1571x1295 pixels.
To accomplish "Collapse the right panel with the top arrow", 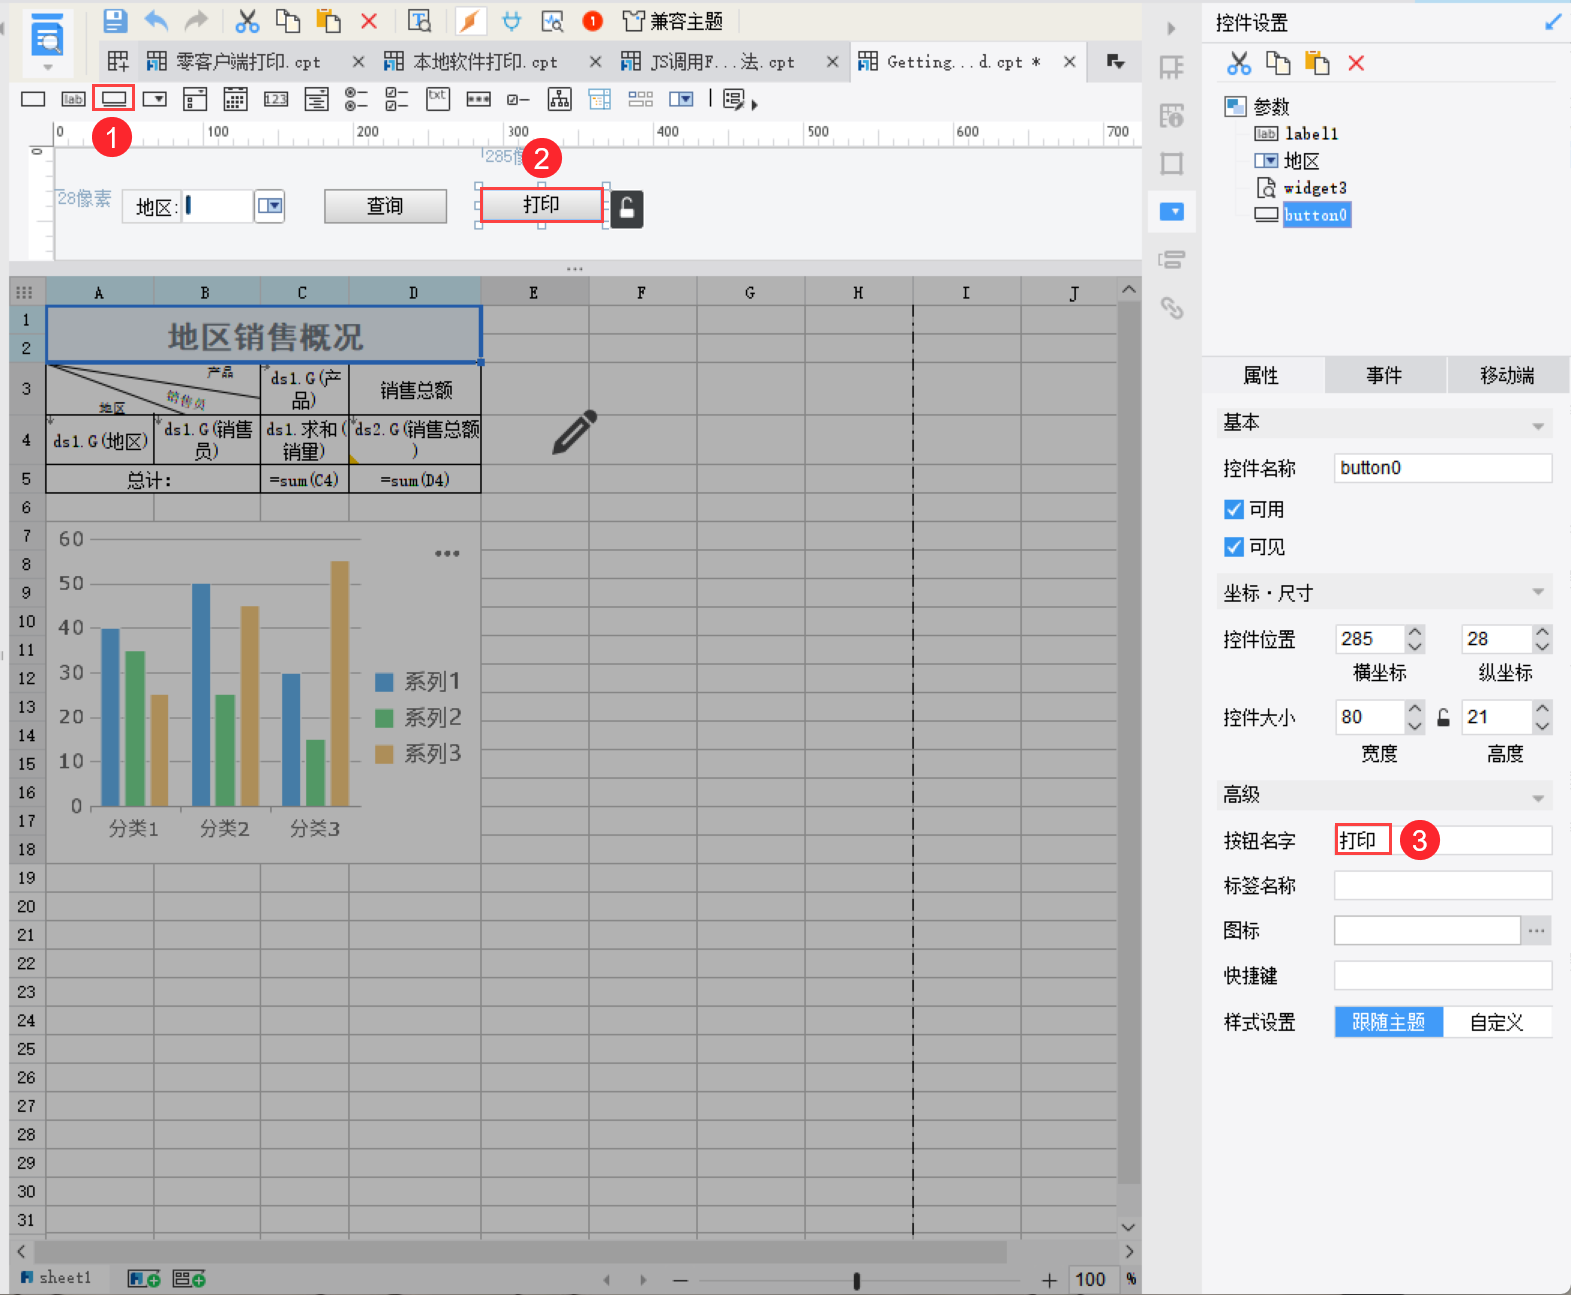I will (x=1171, y=29).
